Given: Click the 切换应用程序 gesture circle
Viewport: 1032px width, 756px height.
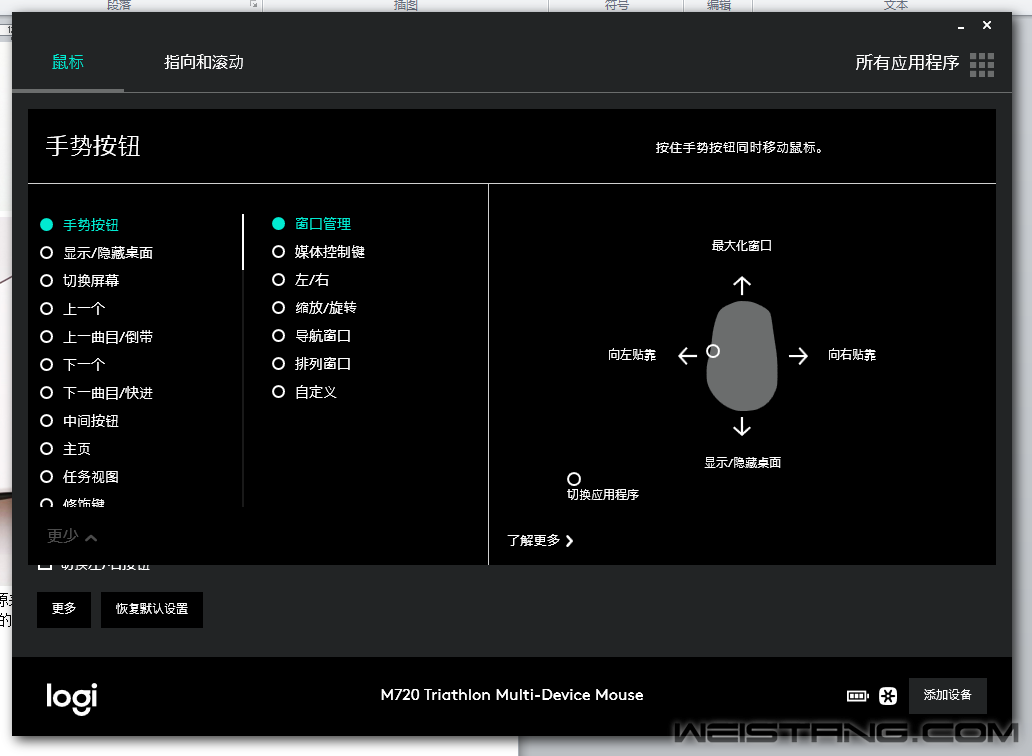Looking at the screenshot, I should tap(574, 479).
